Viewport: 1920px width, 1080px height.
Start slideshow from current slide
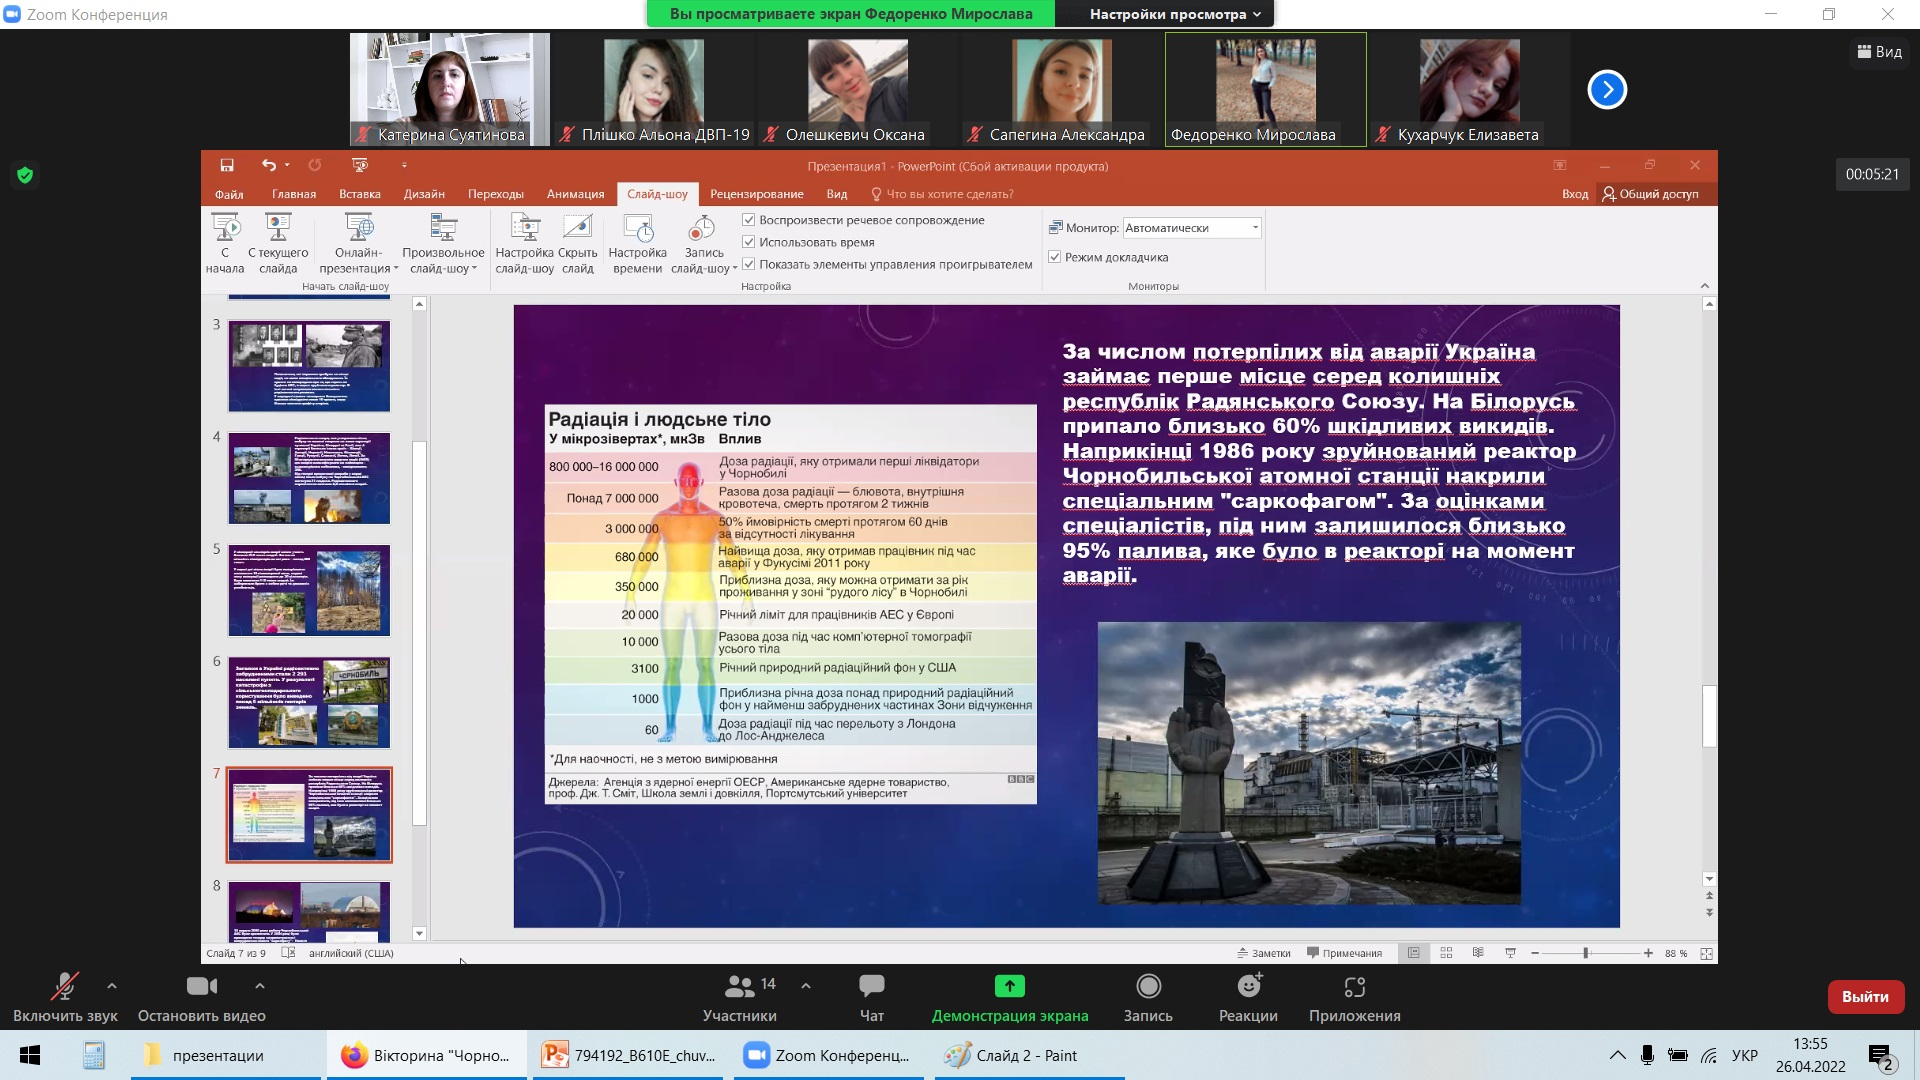pyautogui.click(x=278, y=243)
